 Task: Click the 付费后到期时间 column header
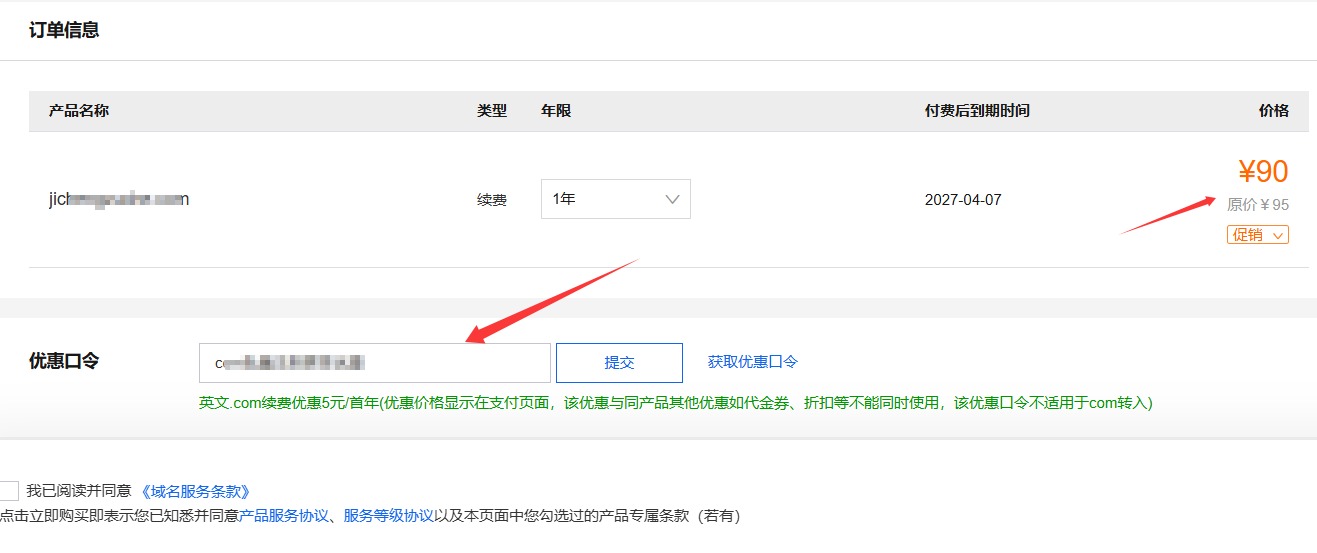pyautogui.click(x=977, y=111)
